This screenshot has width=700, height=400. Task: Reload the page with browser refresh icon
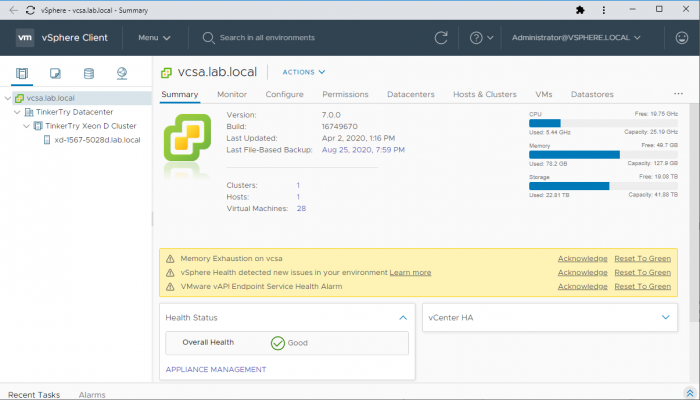click(30, 10)
